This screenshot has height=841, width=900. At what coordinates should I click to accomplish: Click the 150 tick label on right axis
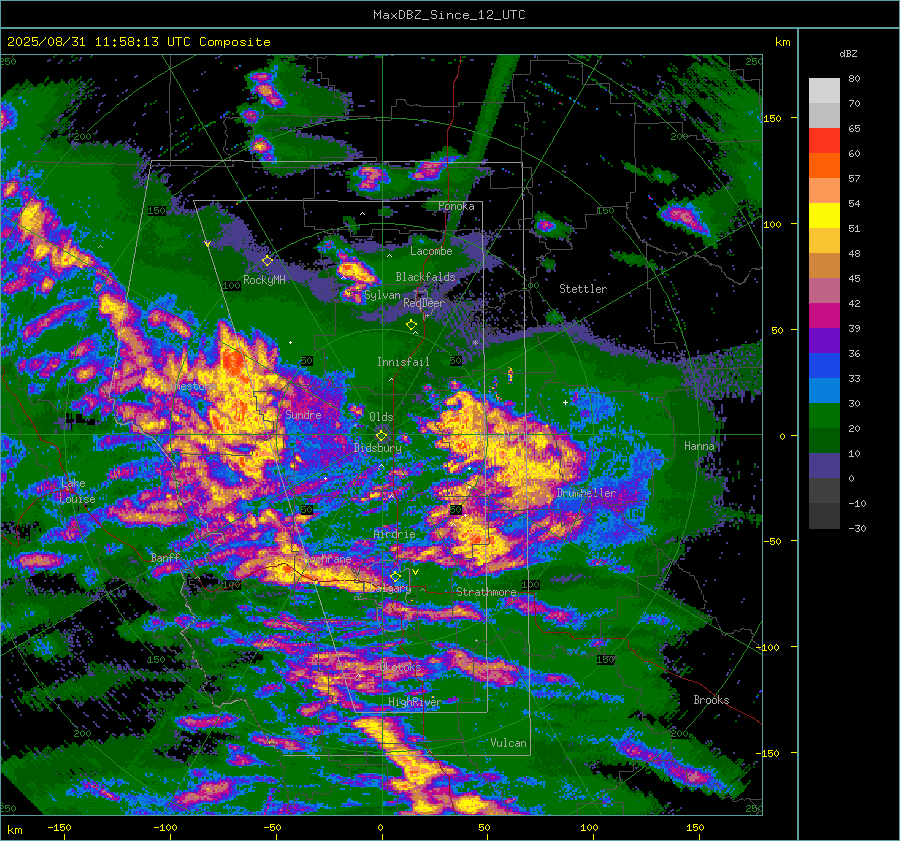click(x=772, y=118)
